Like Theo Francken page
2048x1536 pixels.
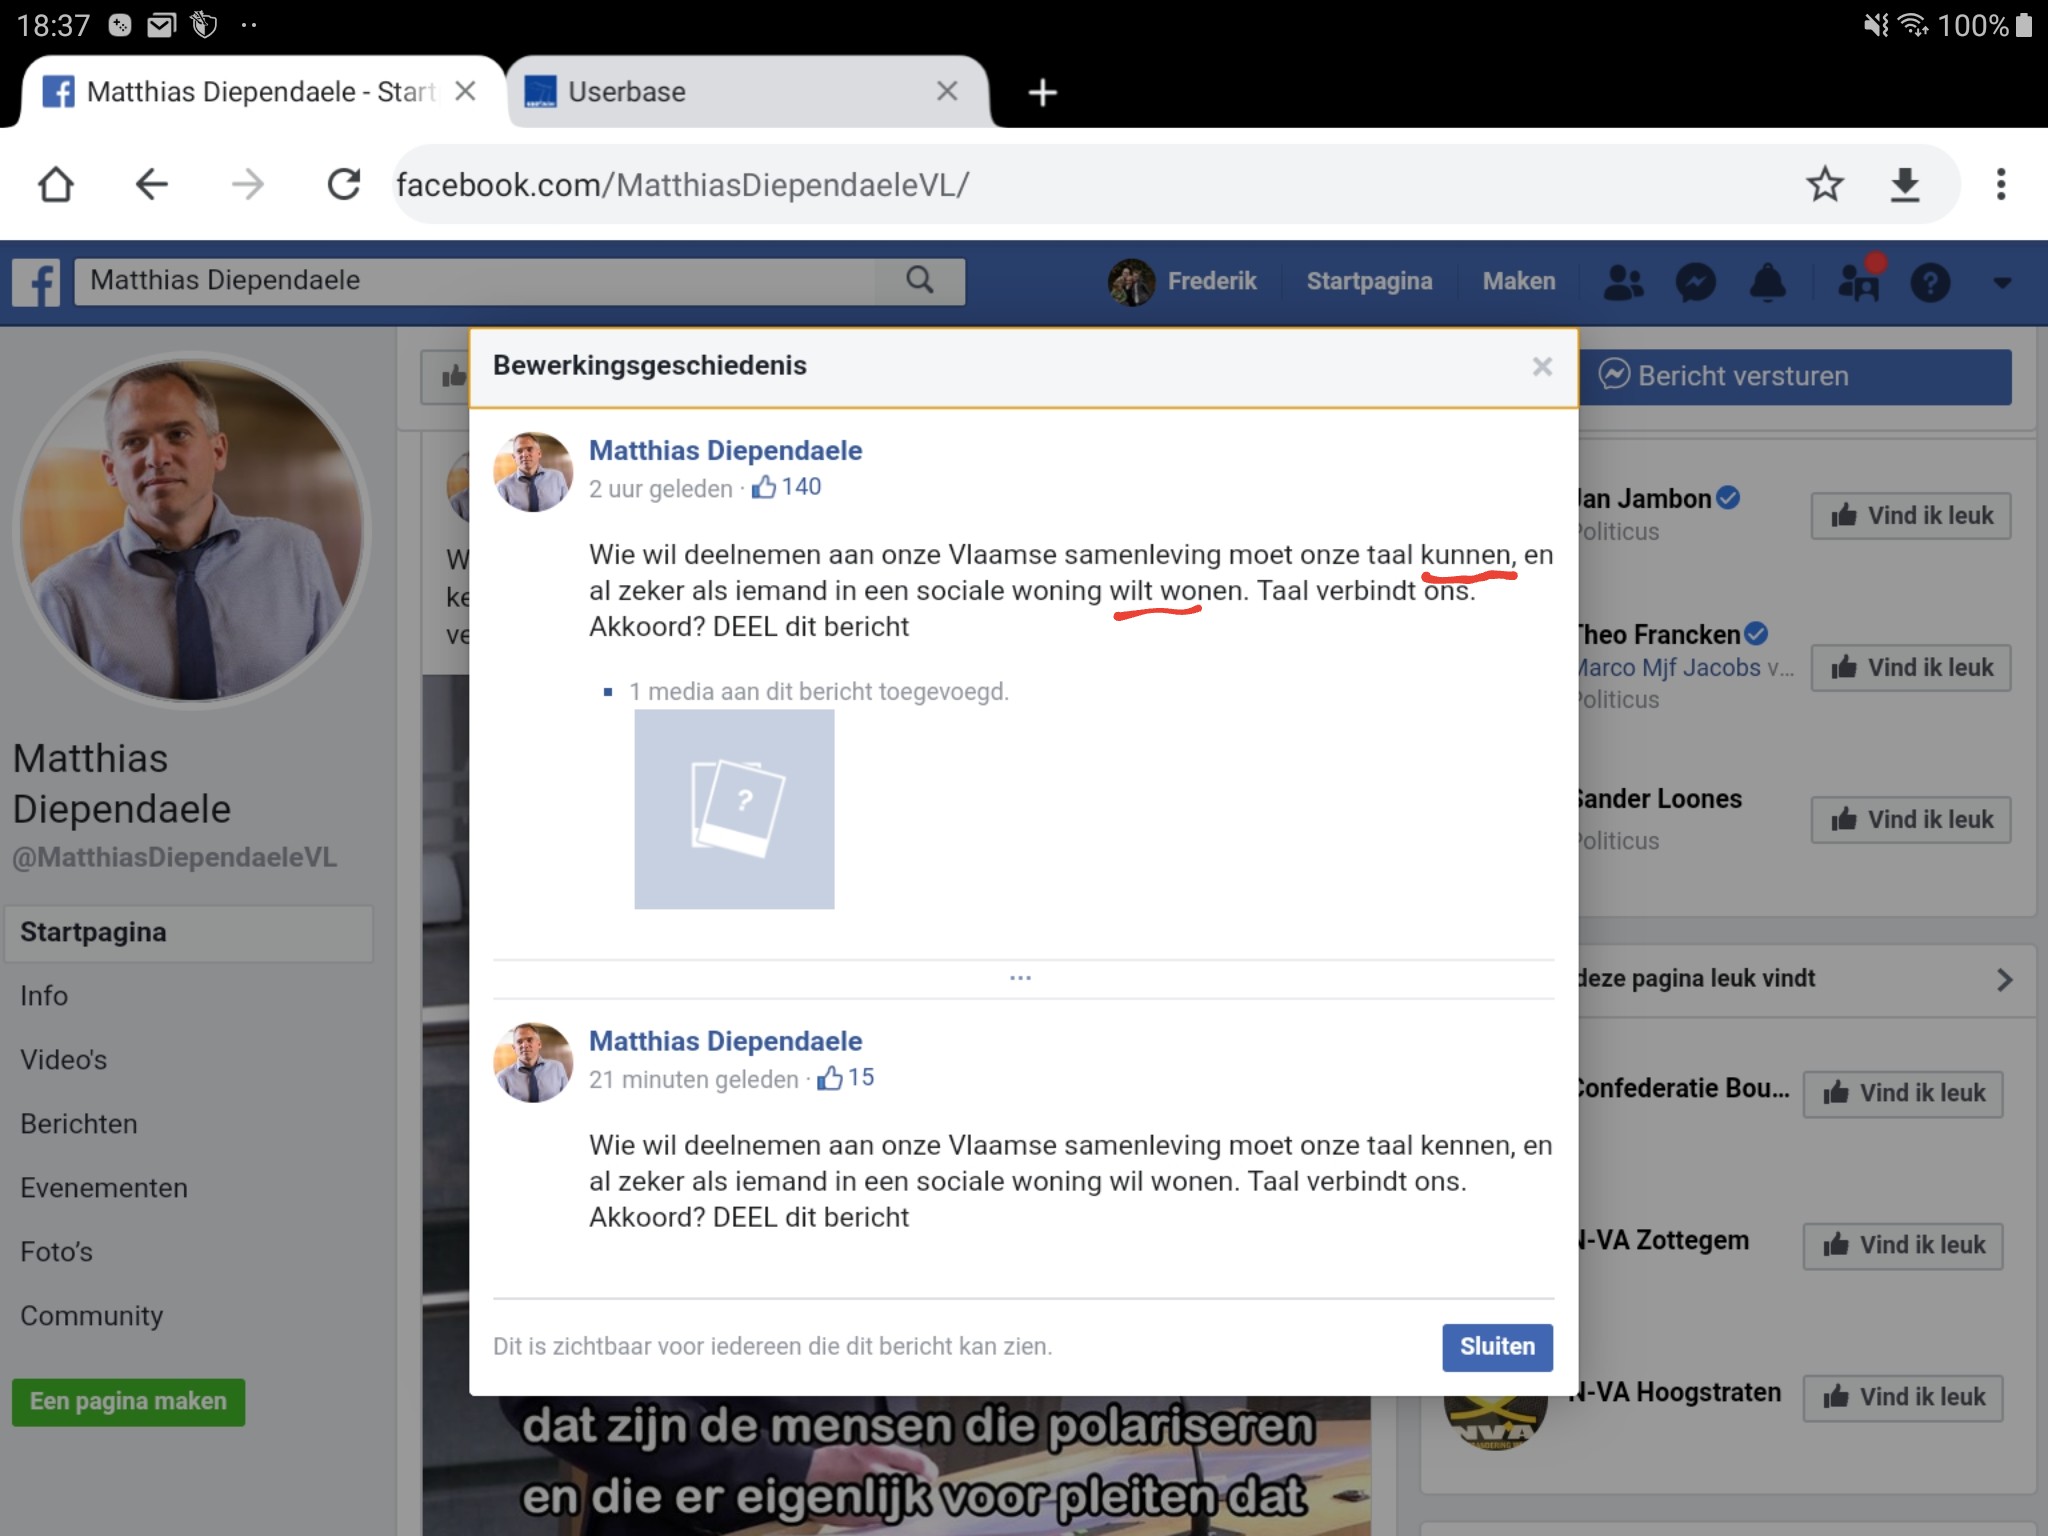click(1910, 667)
